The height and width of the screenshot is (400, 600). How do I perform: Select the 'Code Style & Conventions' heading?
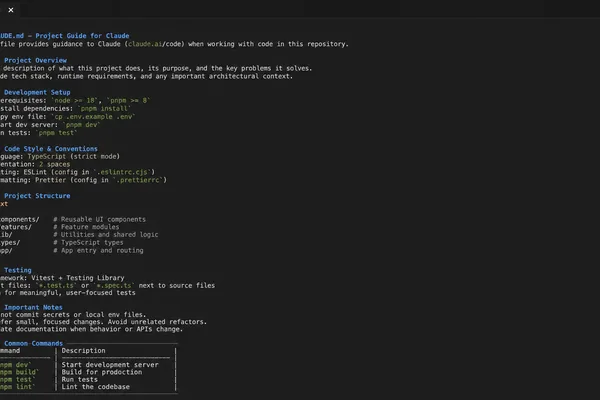tap(51, 149)
